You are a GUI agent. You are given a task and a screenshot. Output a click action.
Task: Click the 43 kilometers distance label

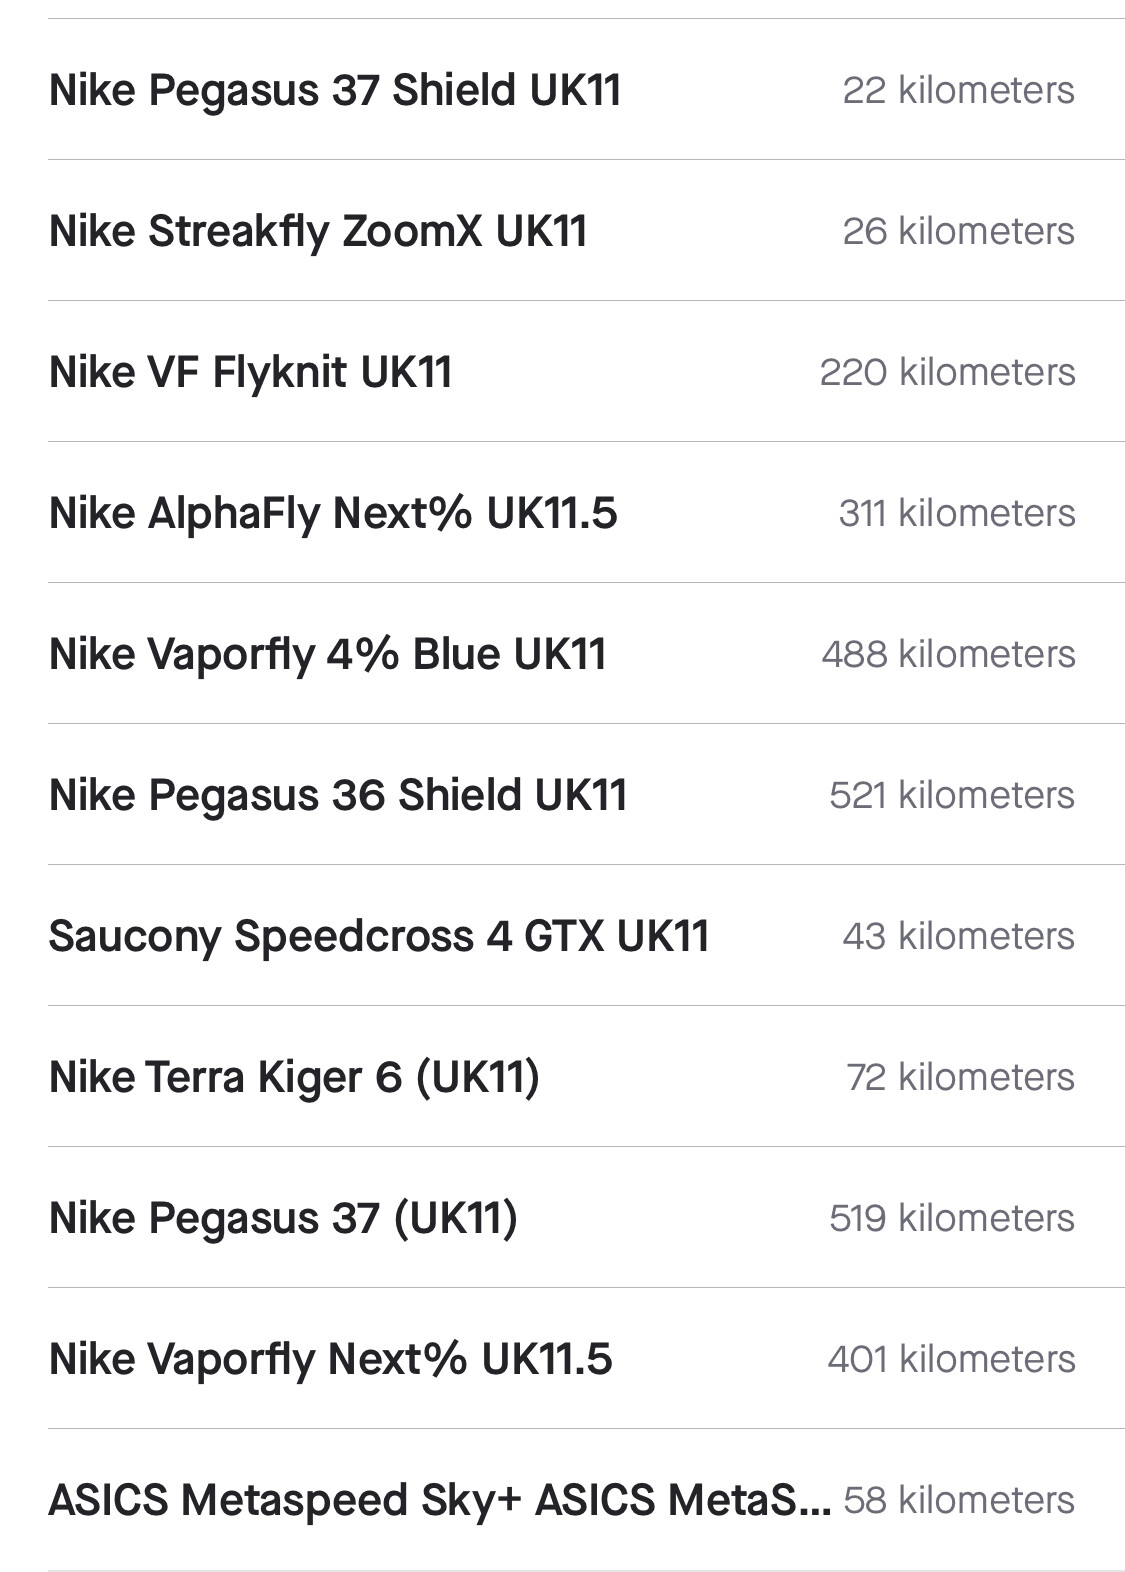958,936
